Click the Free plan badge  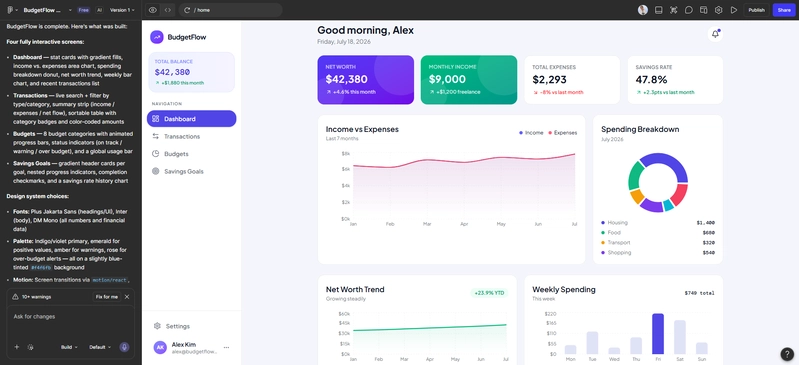(x=84, y=10)
